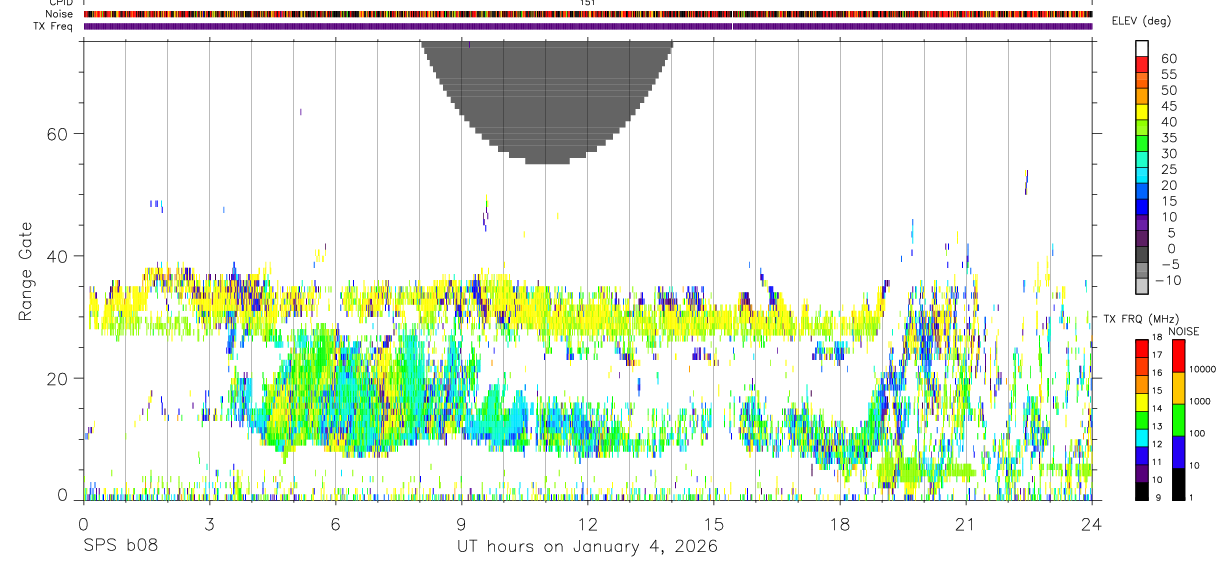
Task: Pick the green swatch of NOISE color bar
Action: point(1177,419)
